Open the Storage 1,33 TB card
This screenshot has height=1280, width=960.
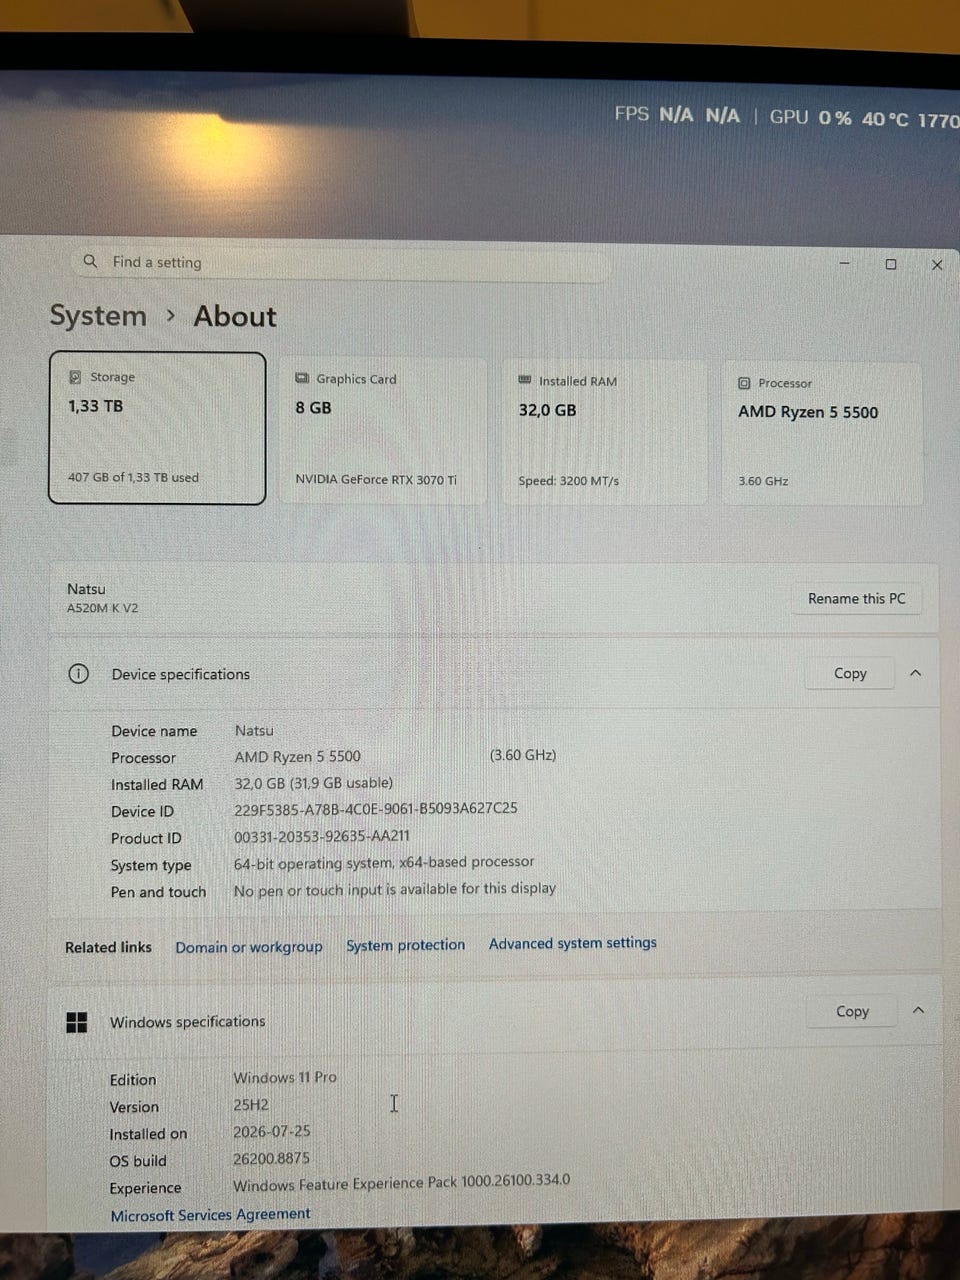point(157,428)
